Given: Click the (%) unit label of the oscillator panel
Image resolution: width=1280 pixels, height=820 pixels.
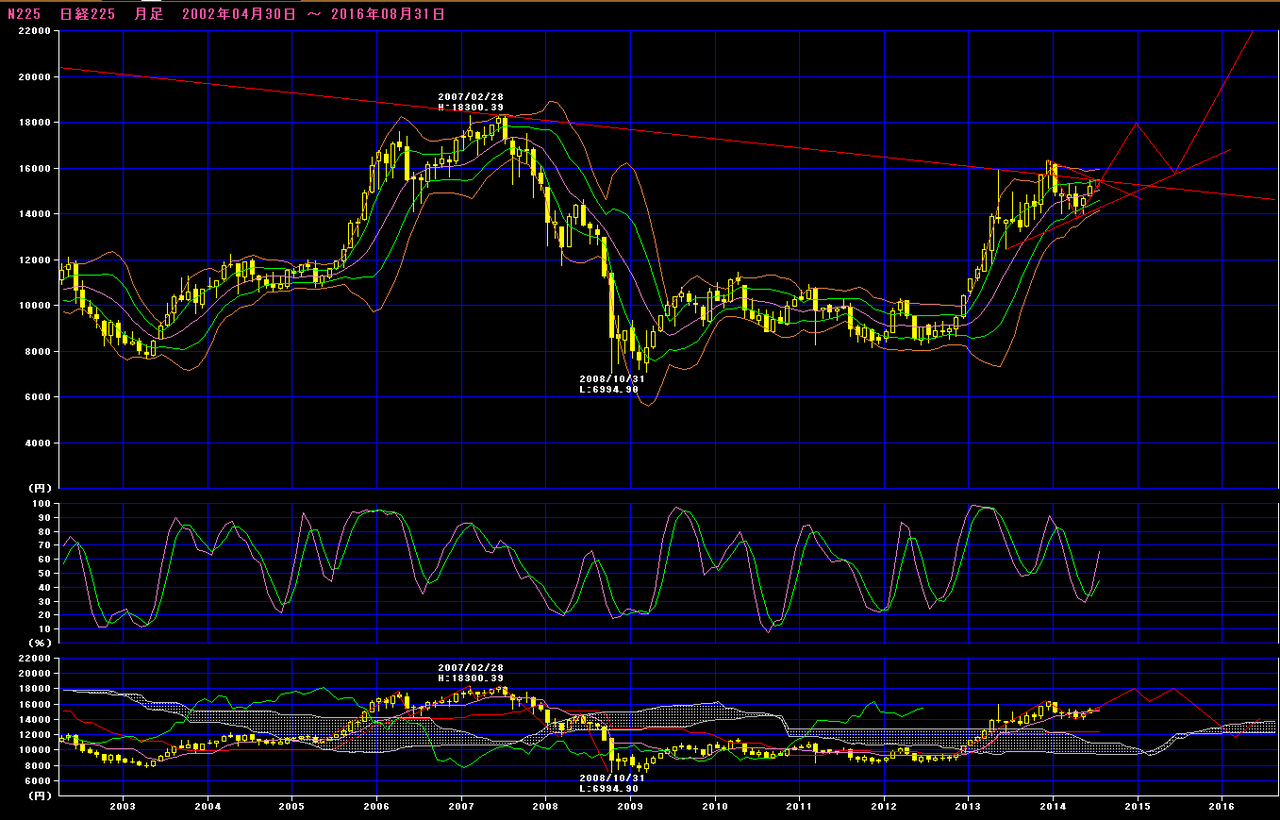Looking at the screenshot, I should coord(38,642).
